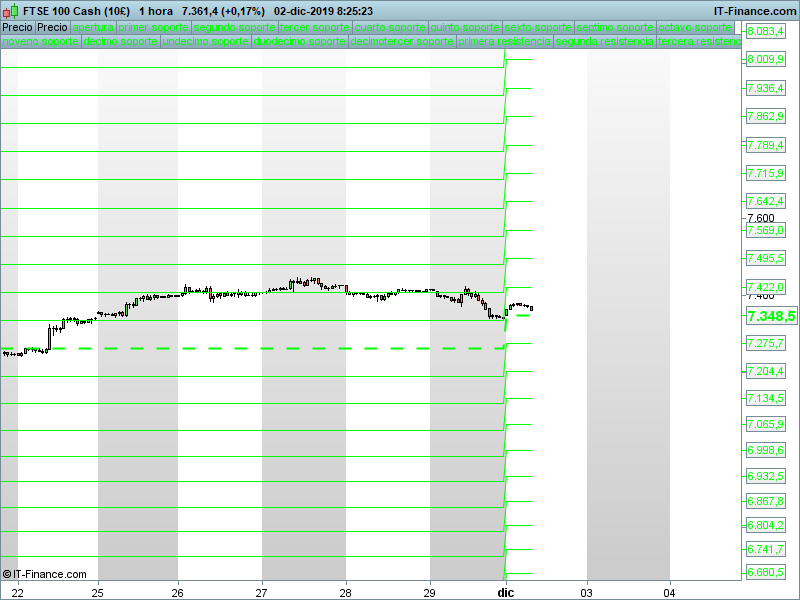This screenshot has width=800, height=600.
Task: Select the 'primer soporte' indicator label
Action: click(153, 27)
